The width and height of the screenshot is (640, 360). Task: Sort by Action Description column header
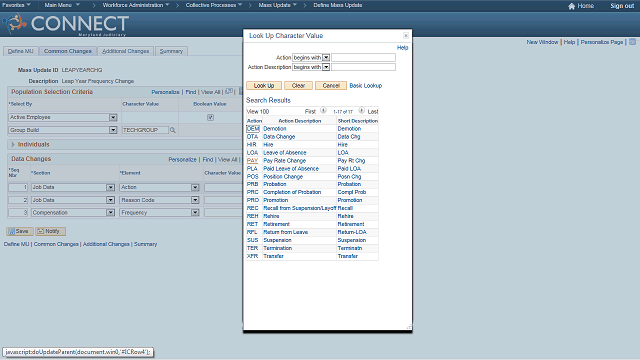[x=300, y=121]
